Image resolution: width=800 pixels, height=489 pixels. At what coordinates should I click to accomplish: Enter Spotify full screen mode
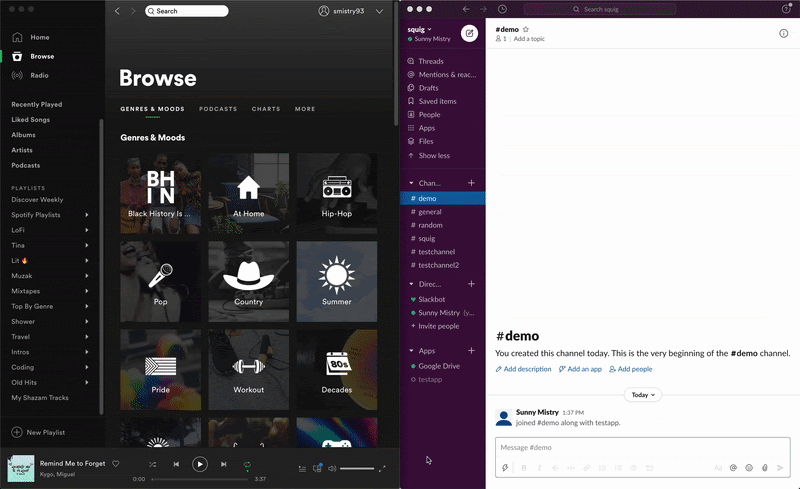click(382, 469)
